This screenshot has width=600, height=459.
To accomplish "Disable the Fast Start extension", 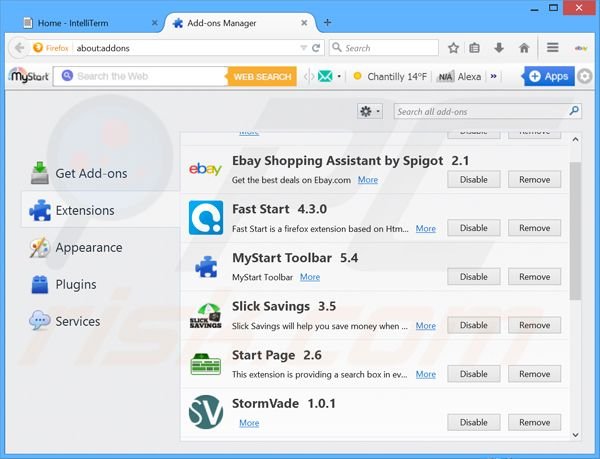I will tap(474, 228).
